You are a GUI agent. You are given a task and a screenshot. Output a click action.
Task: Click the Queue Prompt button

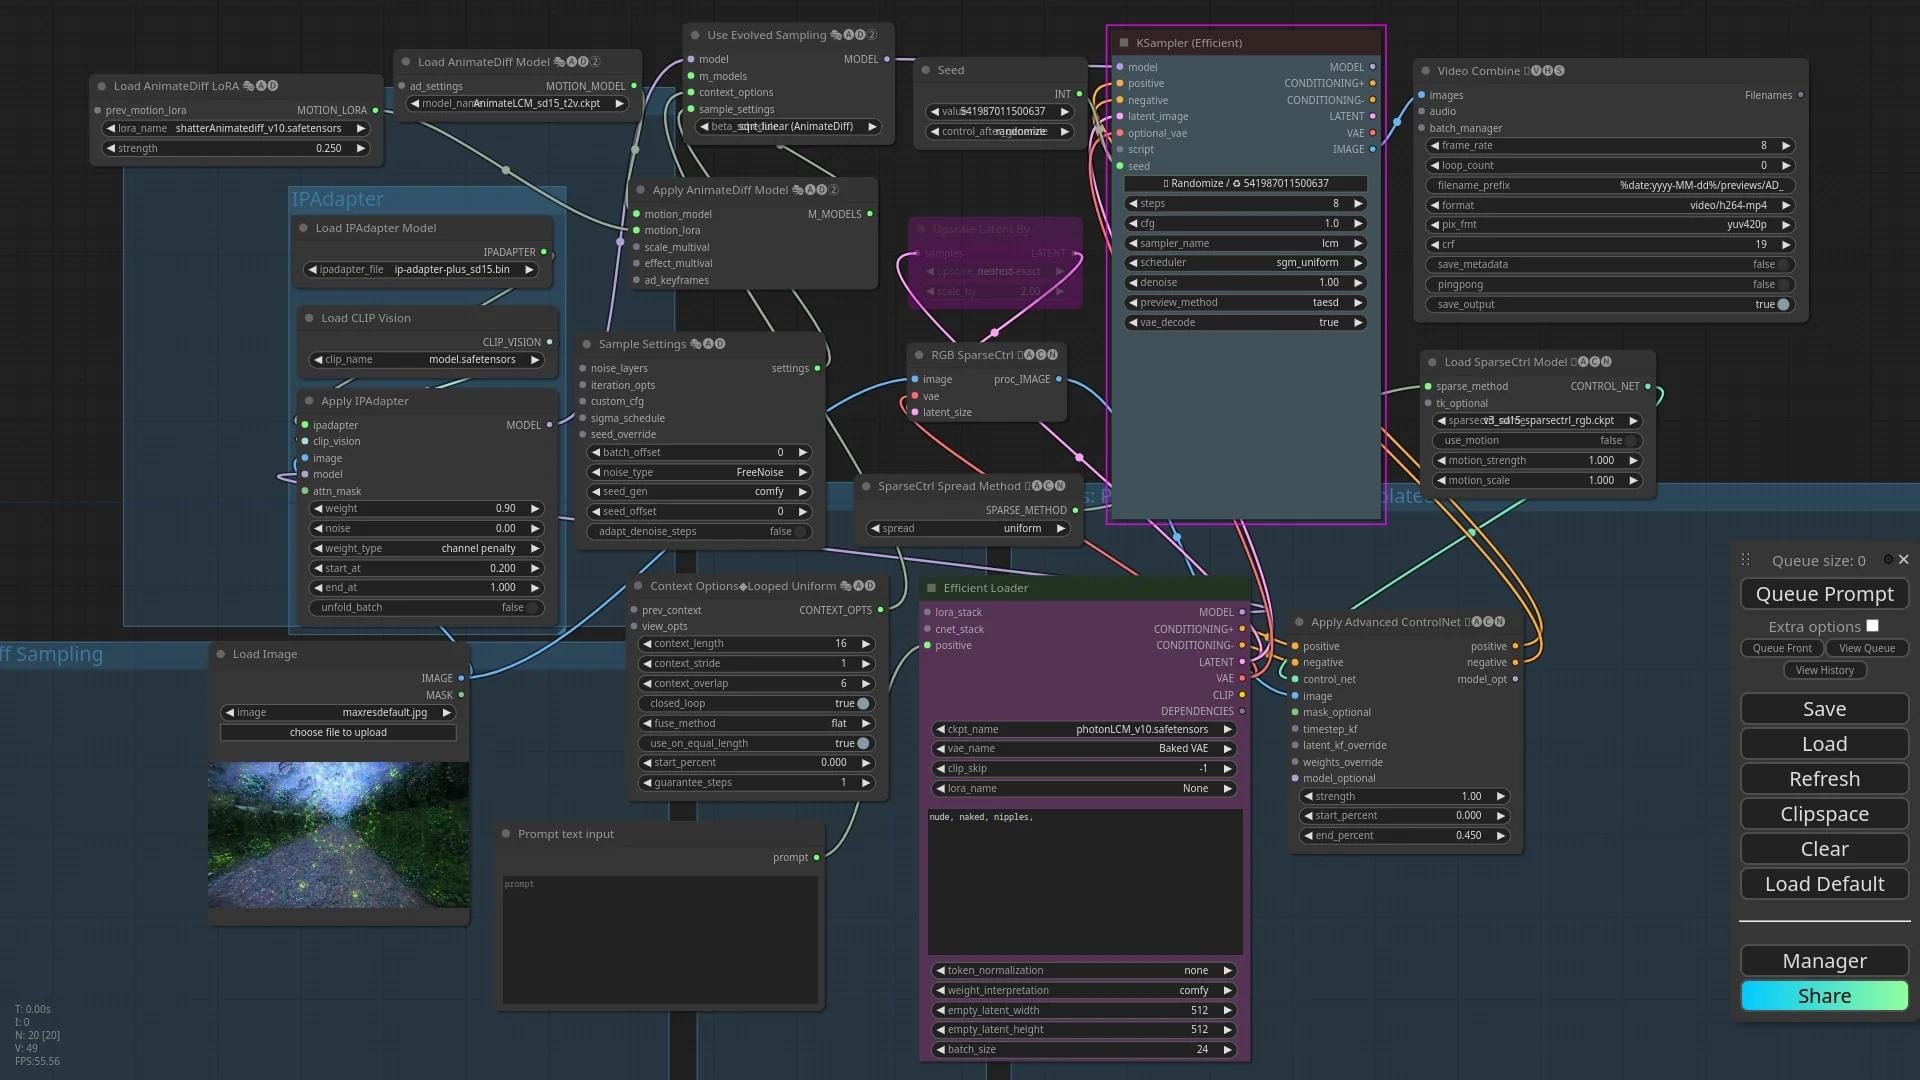(x=1824, y=594)
